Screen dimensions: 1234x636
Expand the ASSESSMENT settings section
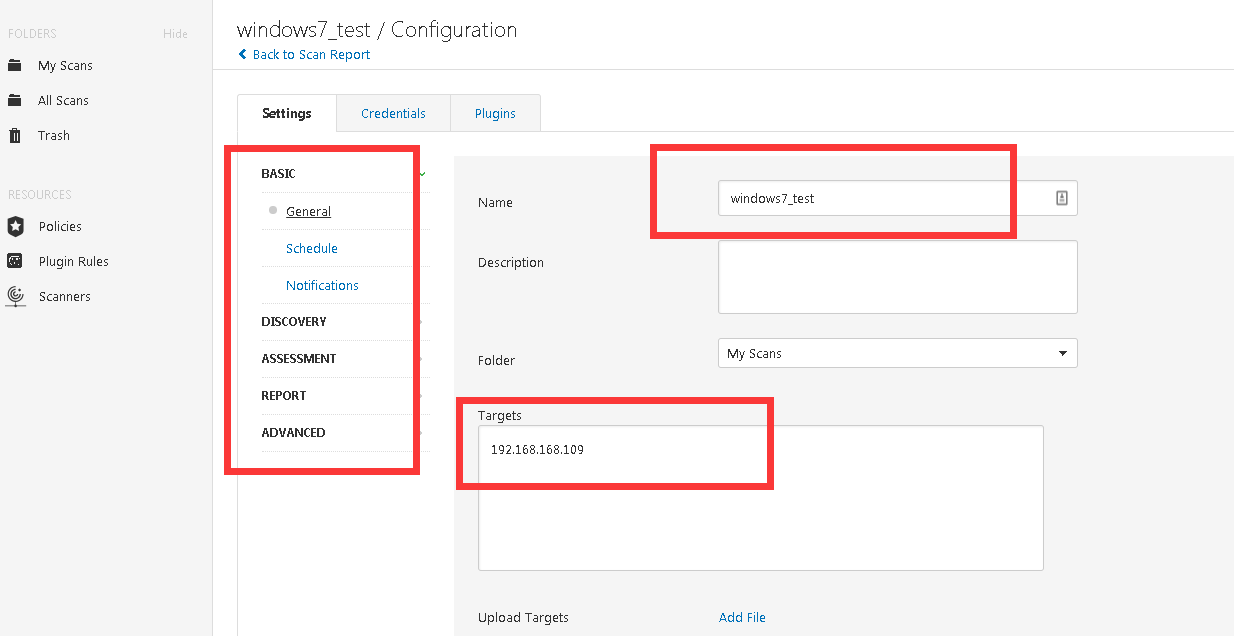[299, 359]
